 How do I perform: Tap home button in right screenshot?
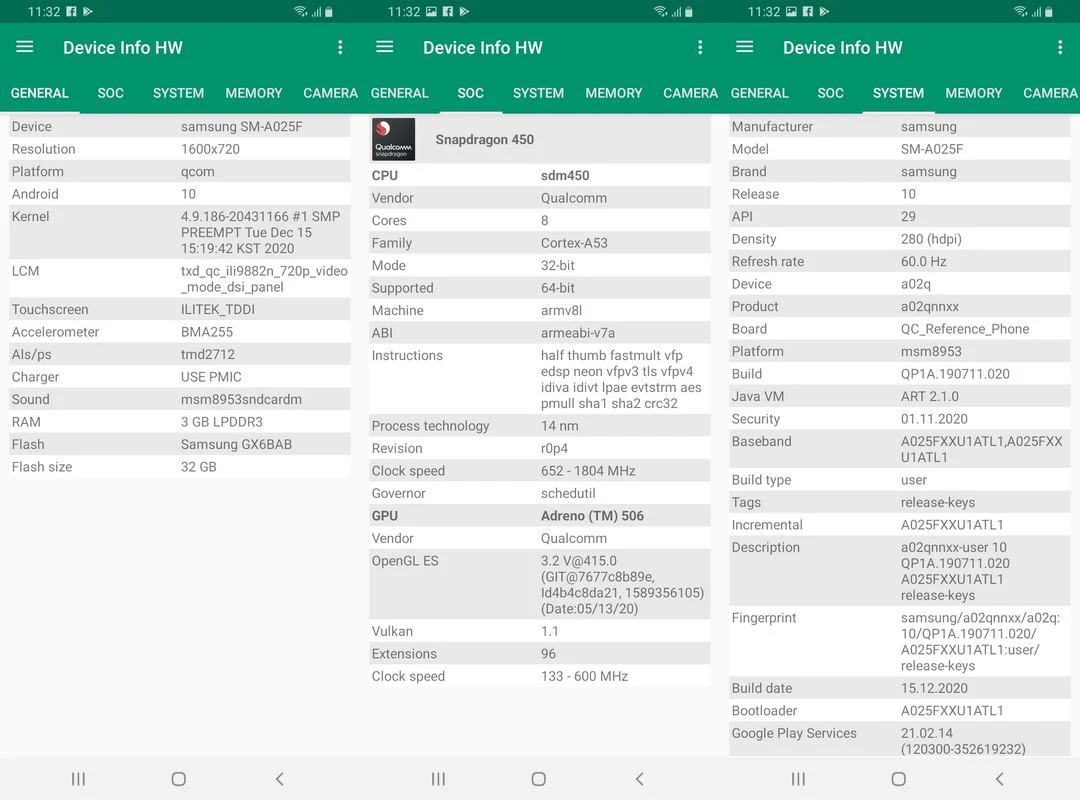coord(898,779)
